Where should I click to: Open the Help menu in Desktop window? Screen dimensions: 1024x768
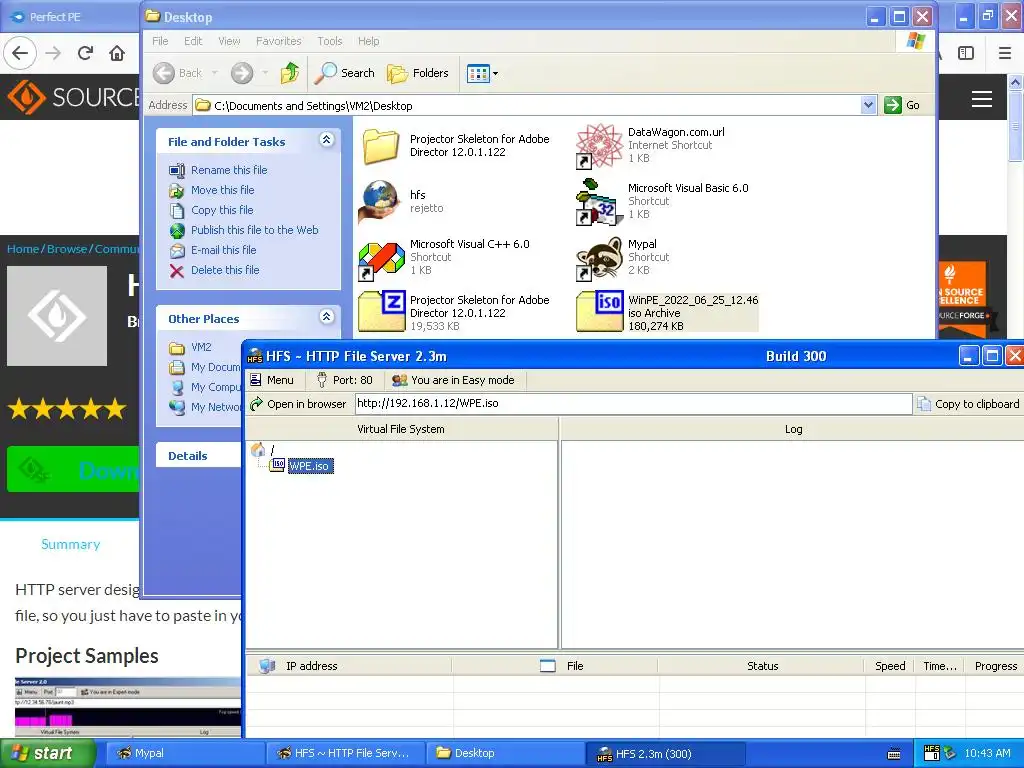[368, 41]
